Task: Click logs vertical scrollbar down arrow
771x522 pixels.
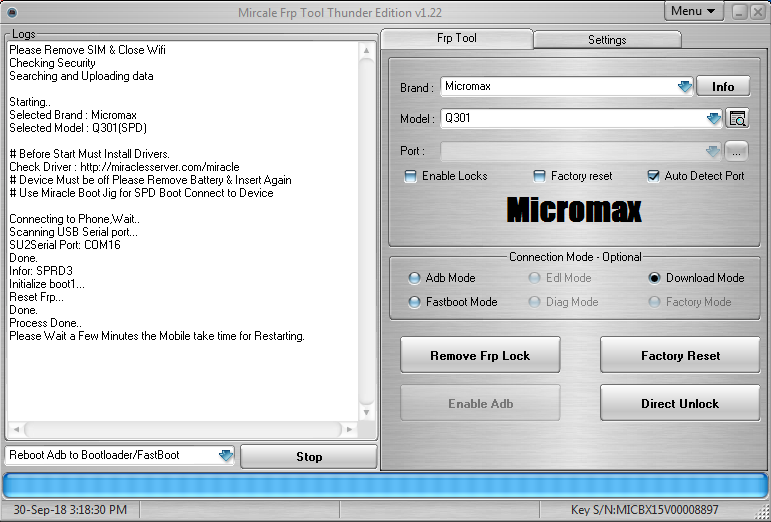Action: [366, 412]
